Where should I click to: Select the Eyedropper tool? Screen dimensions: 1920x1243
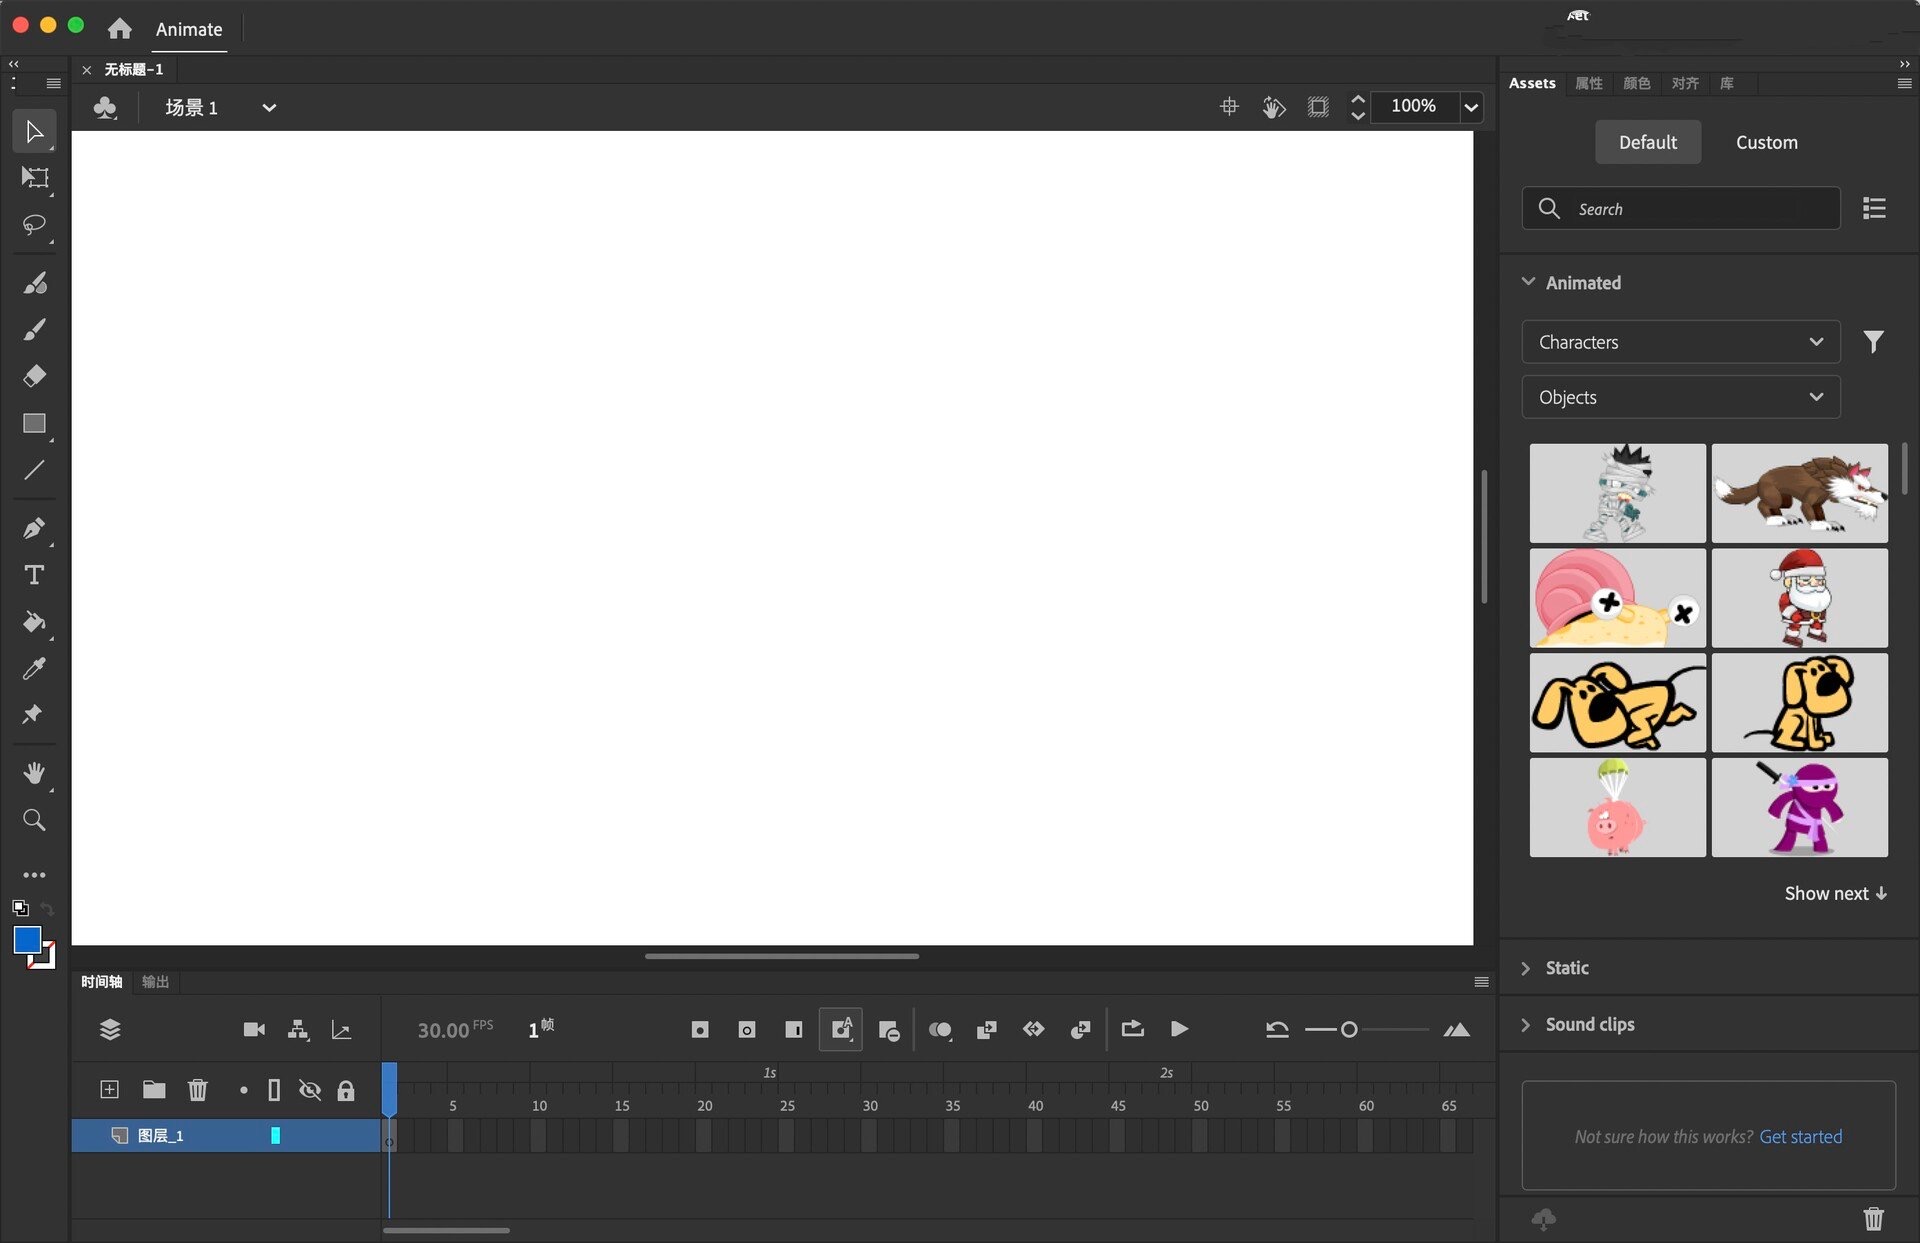pyautogui.click(x=34, y=668)
